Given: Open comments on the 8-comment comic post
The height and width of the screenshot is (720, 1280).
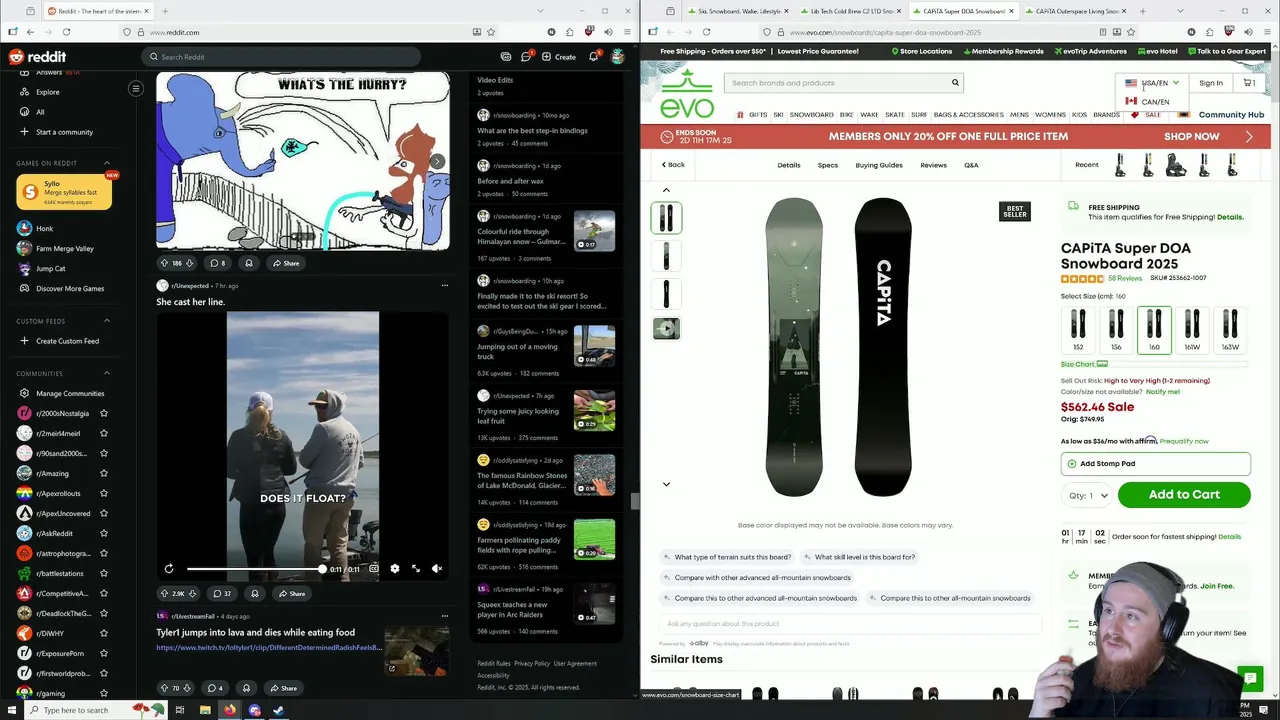Looking at the screenshot, I should tap(217, 263).
